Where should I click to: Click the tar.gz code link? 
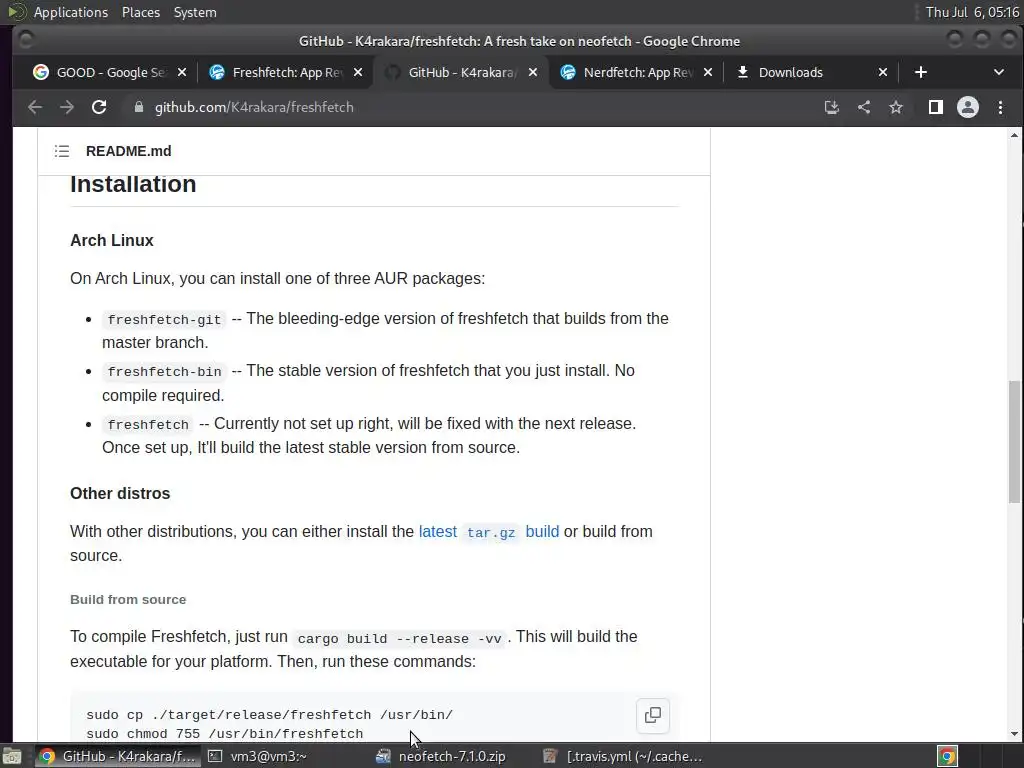click(x=491, y=532)
